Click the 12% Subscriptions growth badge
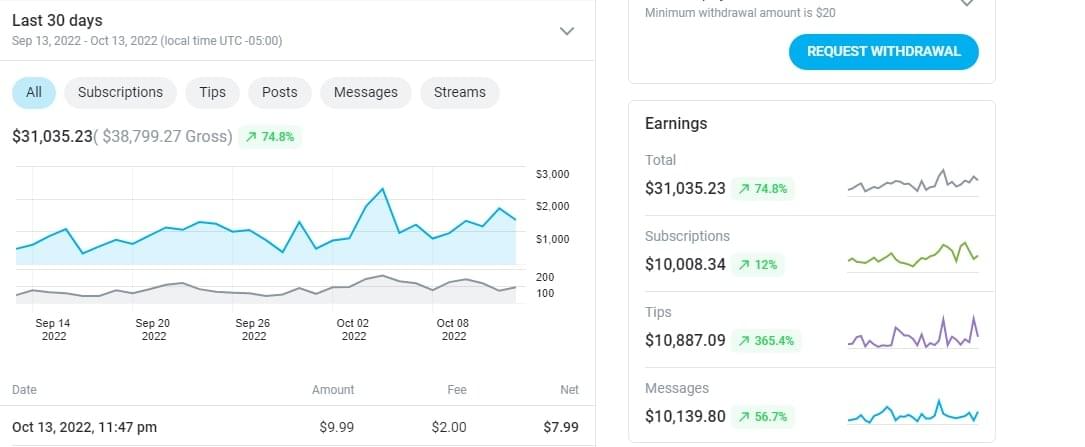Screen dimensions: 1085x447 coord(758,265)
